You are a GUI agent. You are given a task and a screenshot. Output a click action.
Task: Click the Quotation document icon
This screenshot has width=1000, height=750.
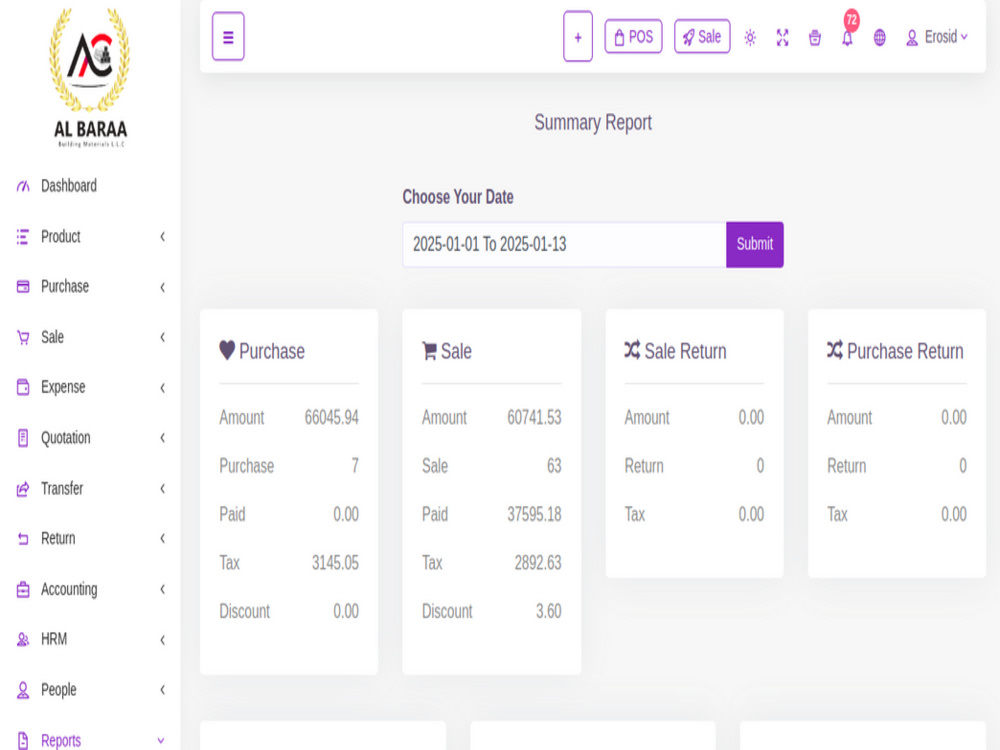point(23,438)
